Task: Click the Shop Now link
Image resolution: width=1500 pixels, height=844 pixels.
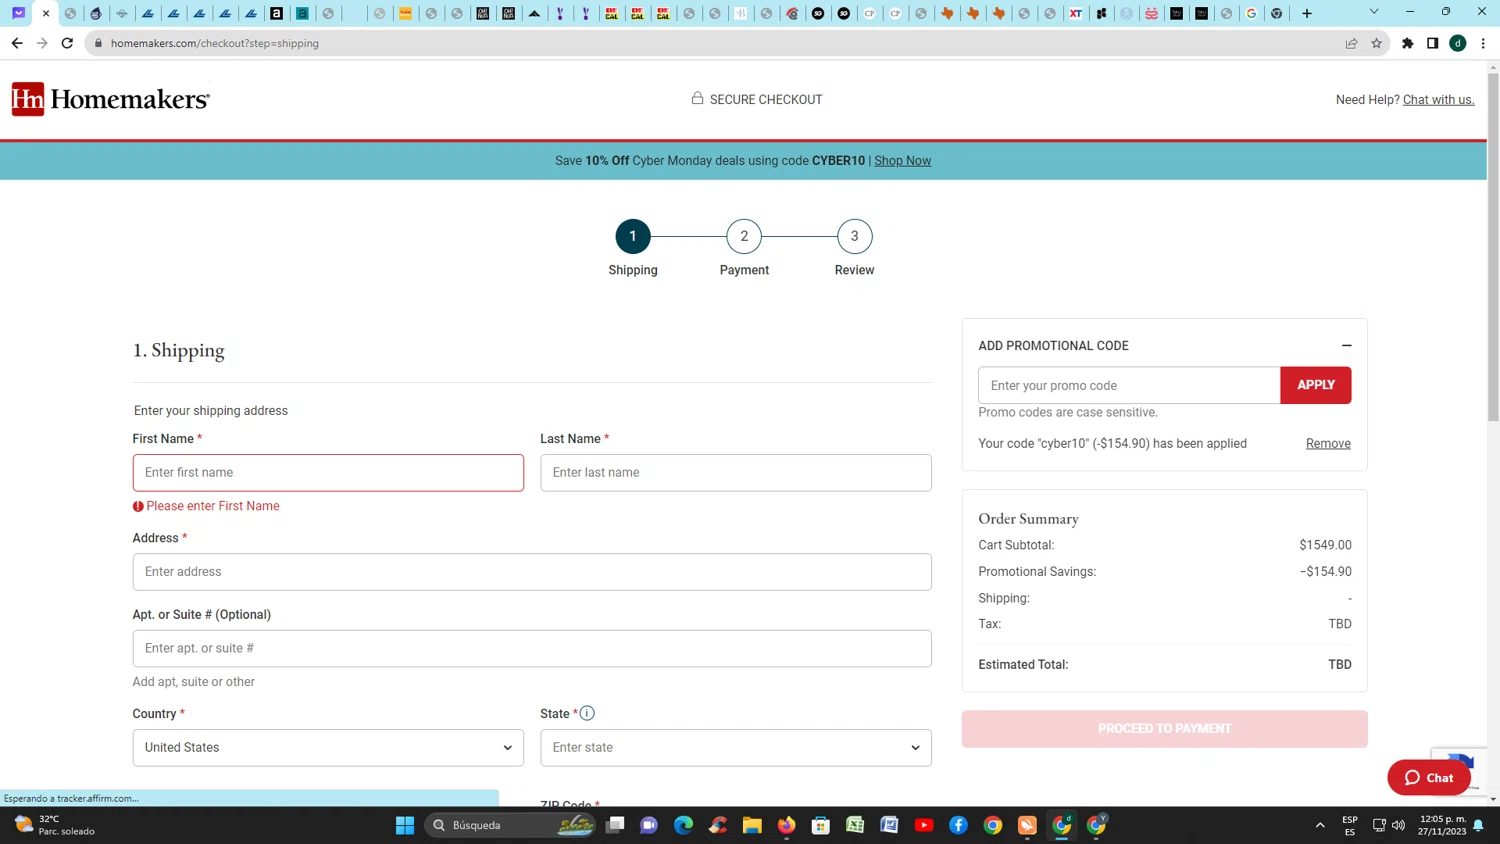Action: tap(902, 160)
